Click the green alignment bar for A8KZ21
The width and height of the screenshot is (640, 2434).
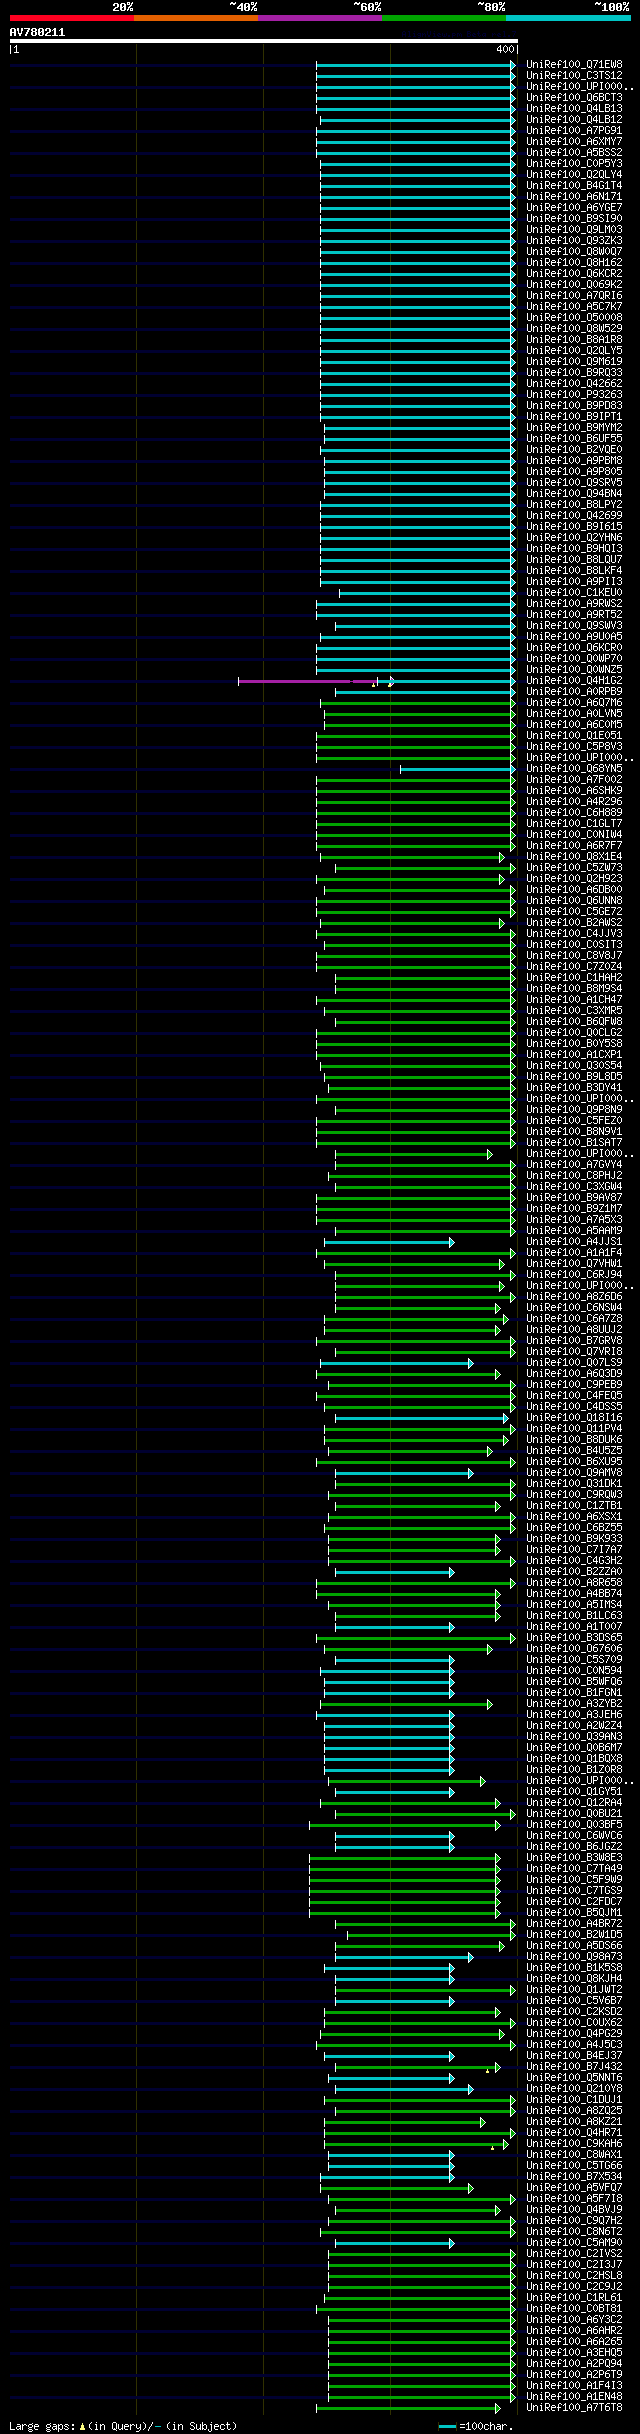404,2122
